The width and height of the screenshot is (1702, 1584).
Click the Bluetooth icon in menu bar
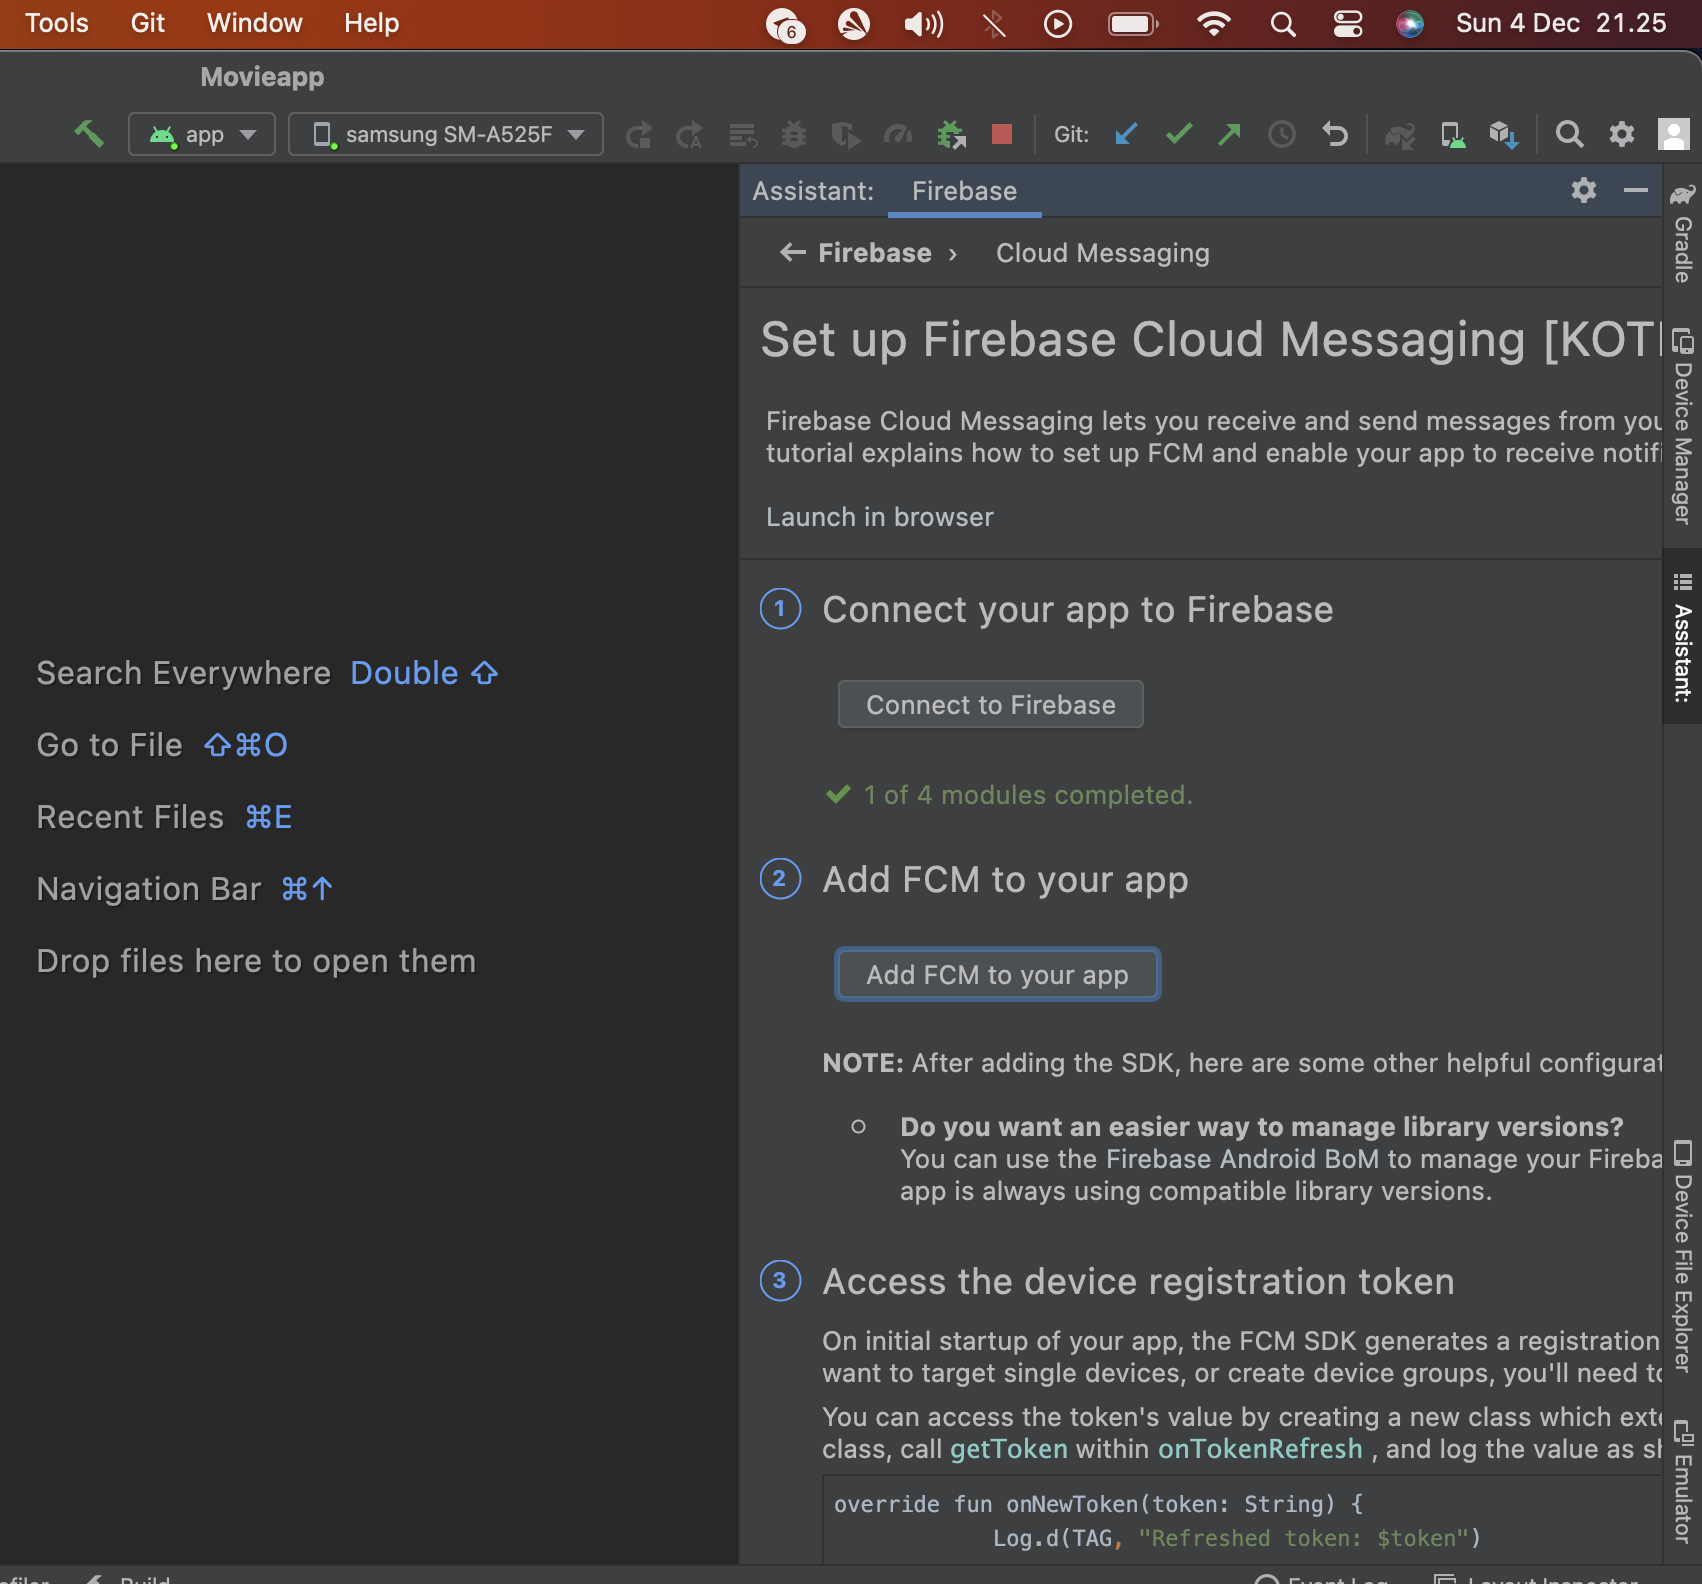click(x=993, y=24)
